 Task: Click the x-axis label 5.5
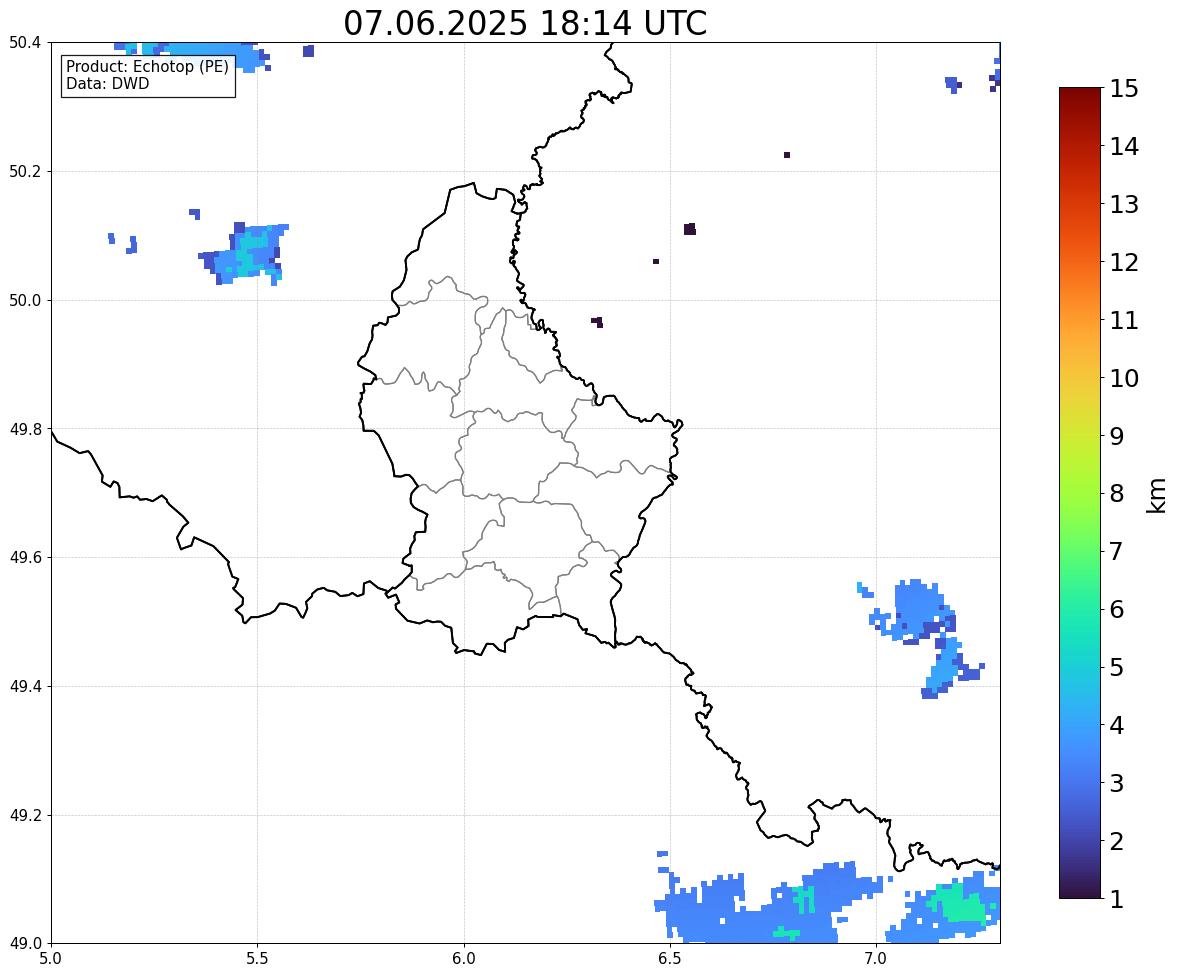tap(257, 959)
